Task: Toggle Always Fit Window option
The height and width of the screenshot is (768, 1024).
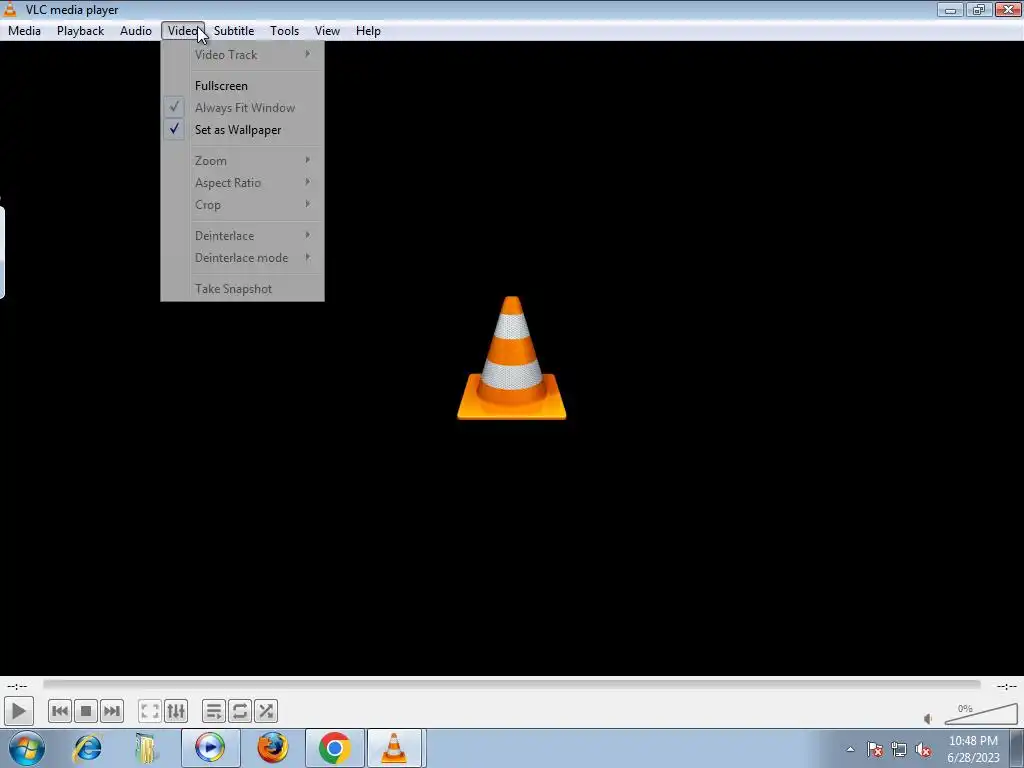Action: click(x=242, y=108)
